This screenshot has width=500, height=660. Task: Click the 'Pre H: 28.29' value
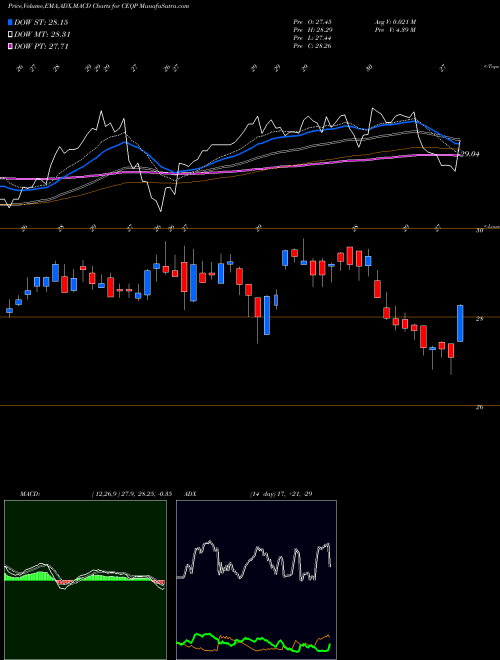[312, 30]
